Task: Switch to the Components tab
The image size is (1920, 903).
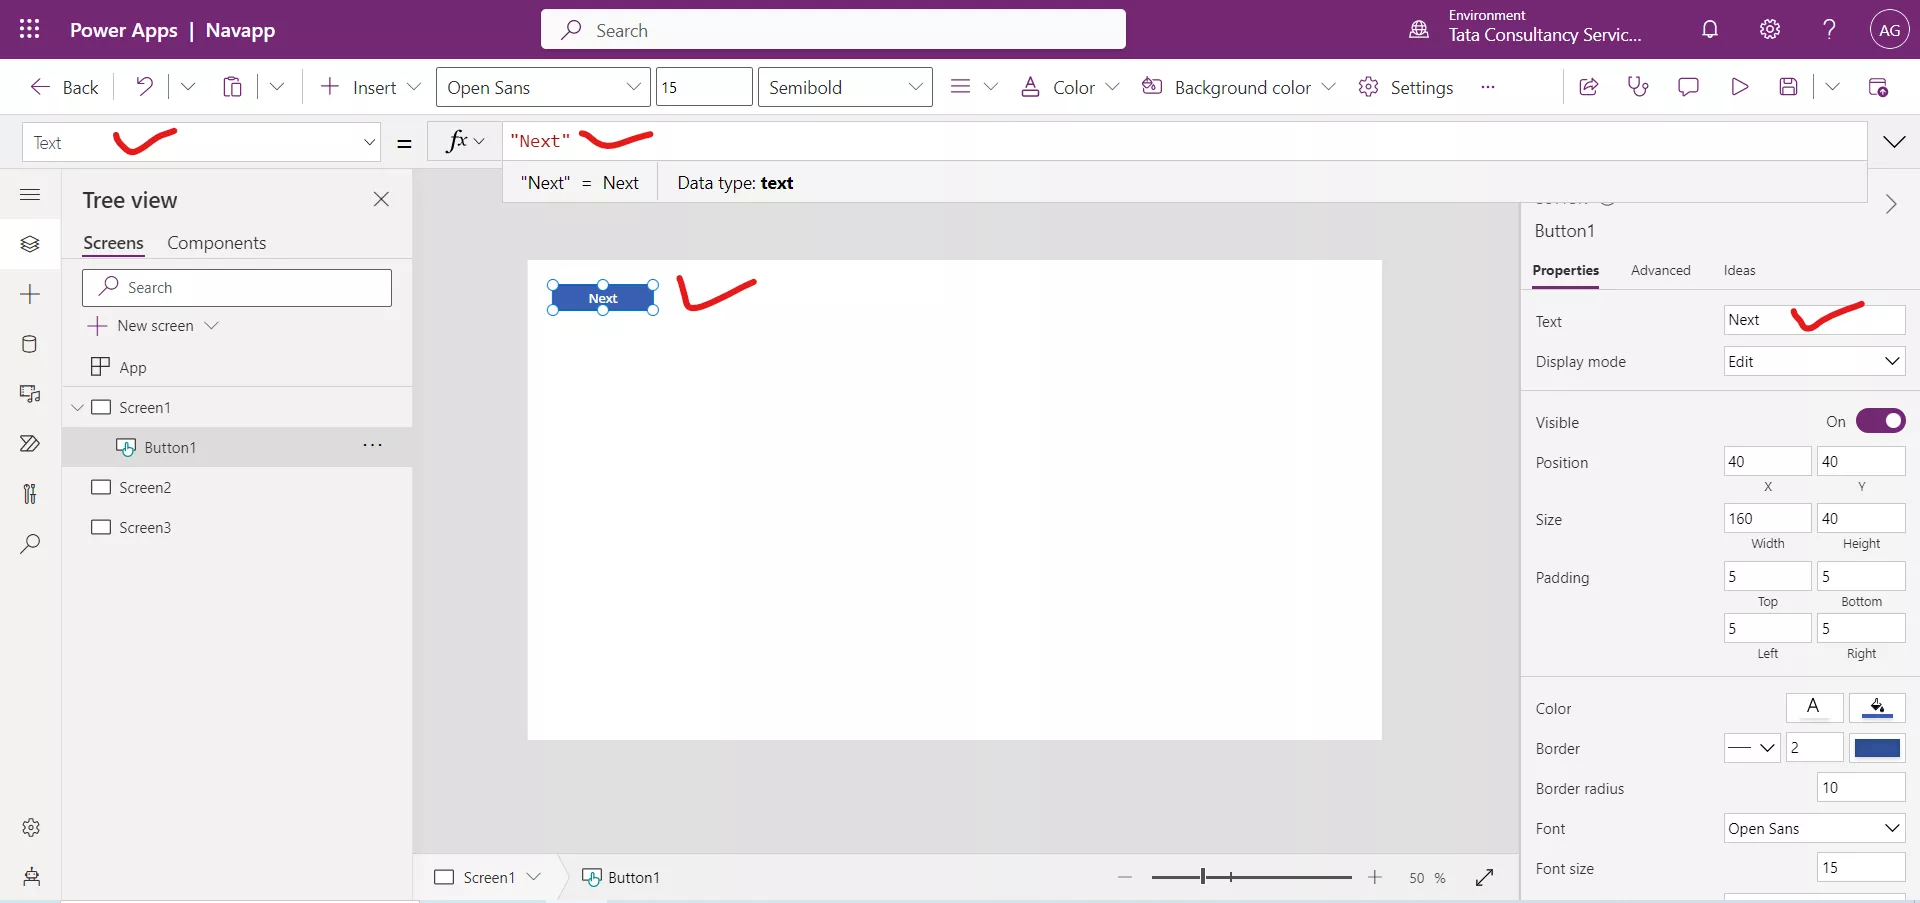Action: point(216,243)
